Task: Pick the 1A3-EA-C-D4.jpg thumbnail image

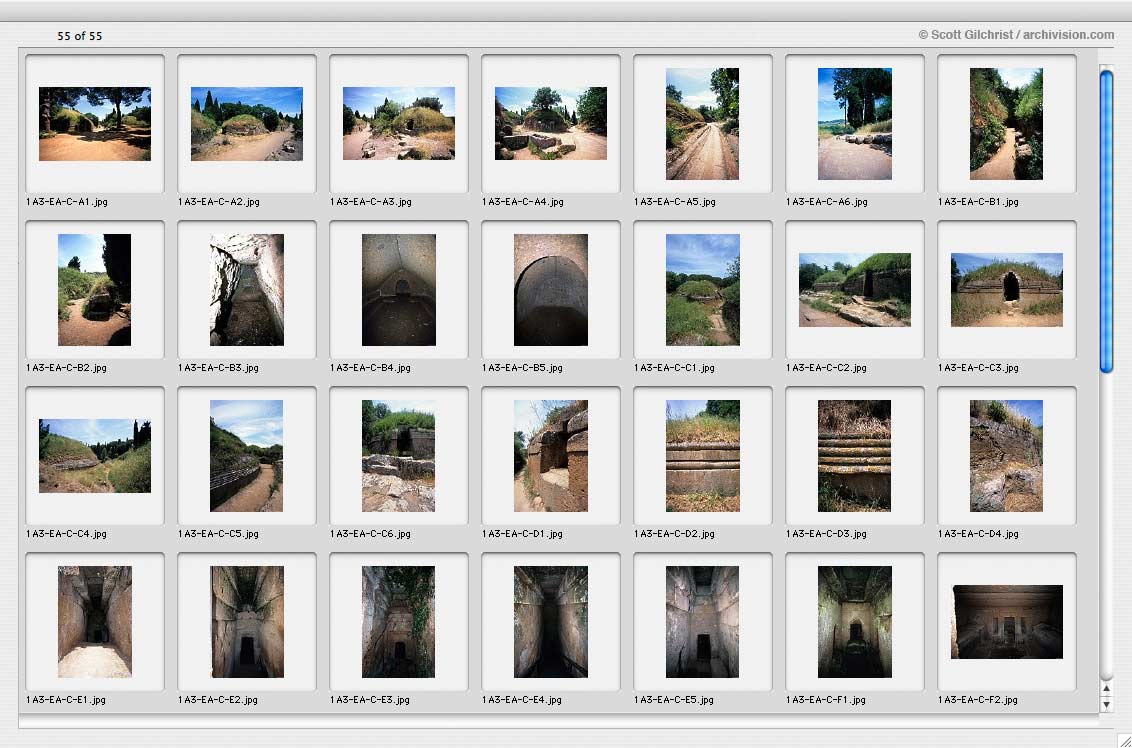Action: (1006, 456)
